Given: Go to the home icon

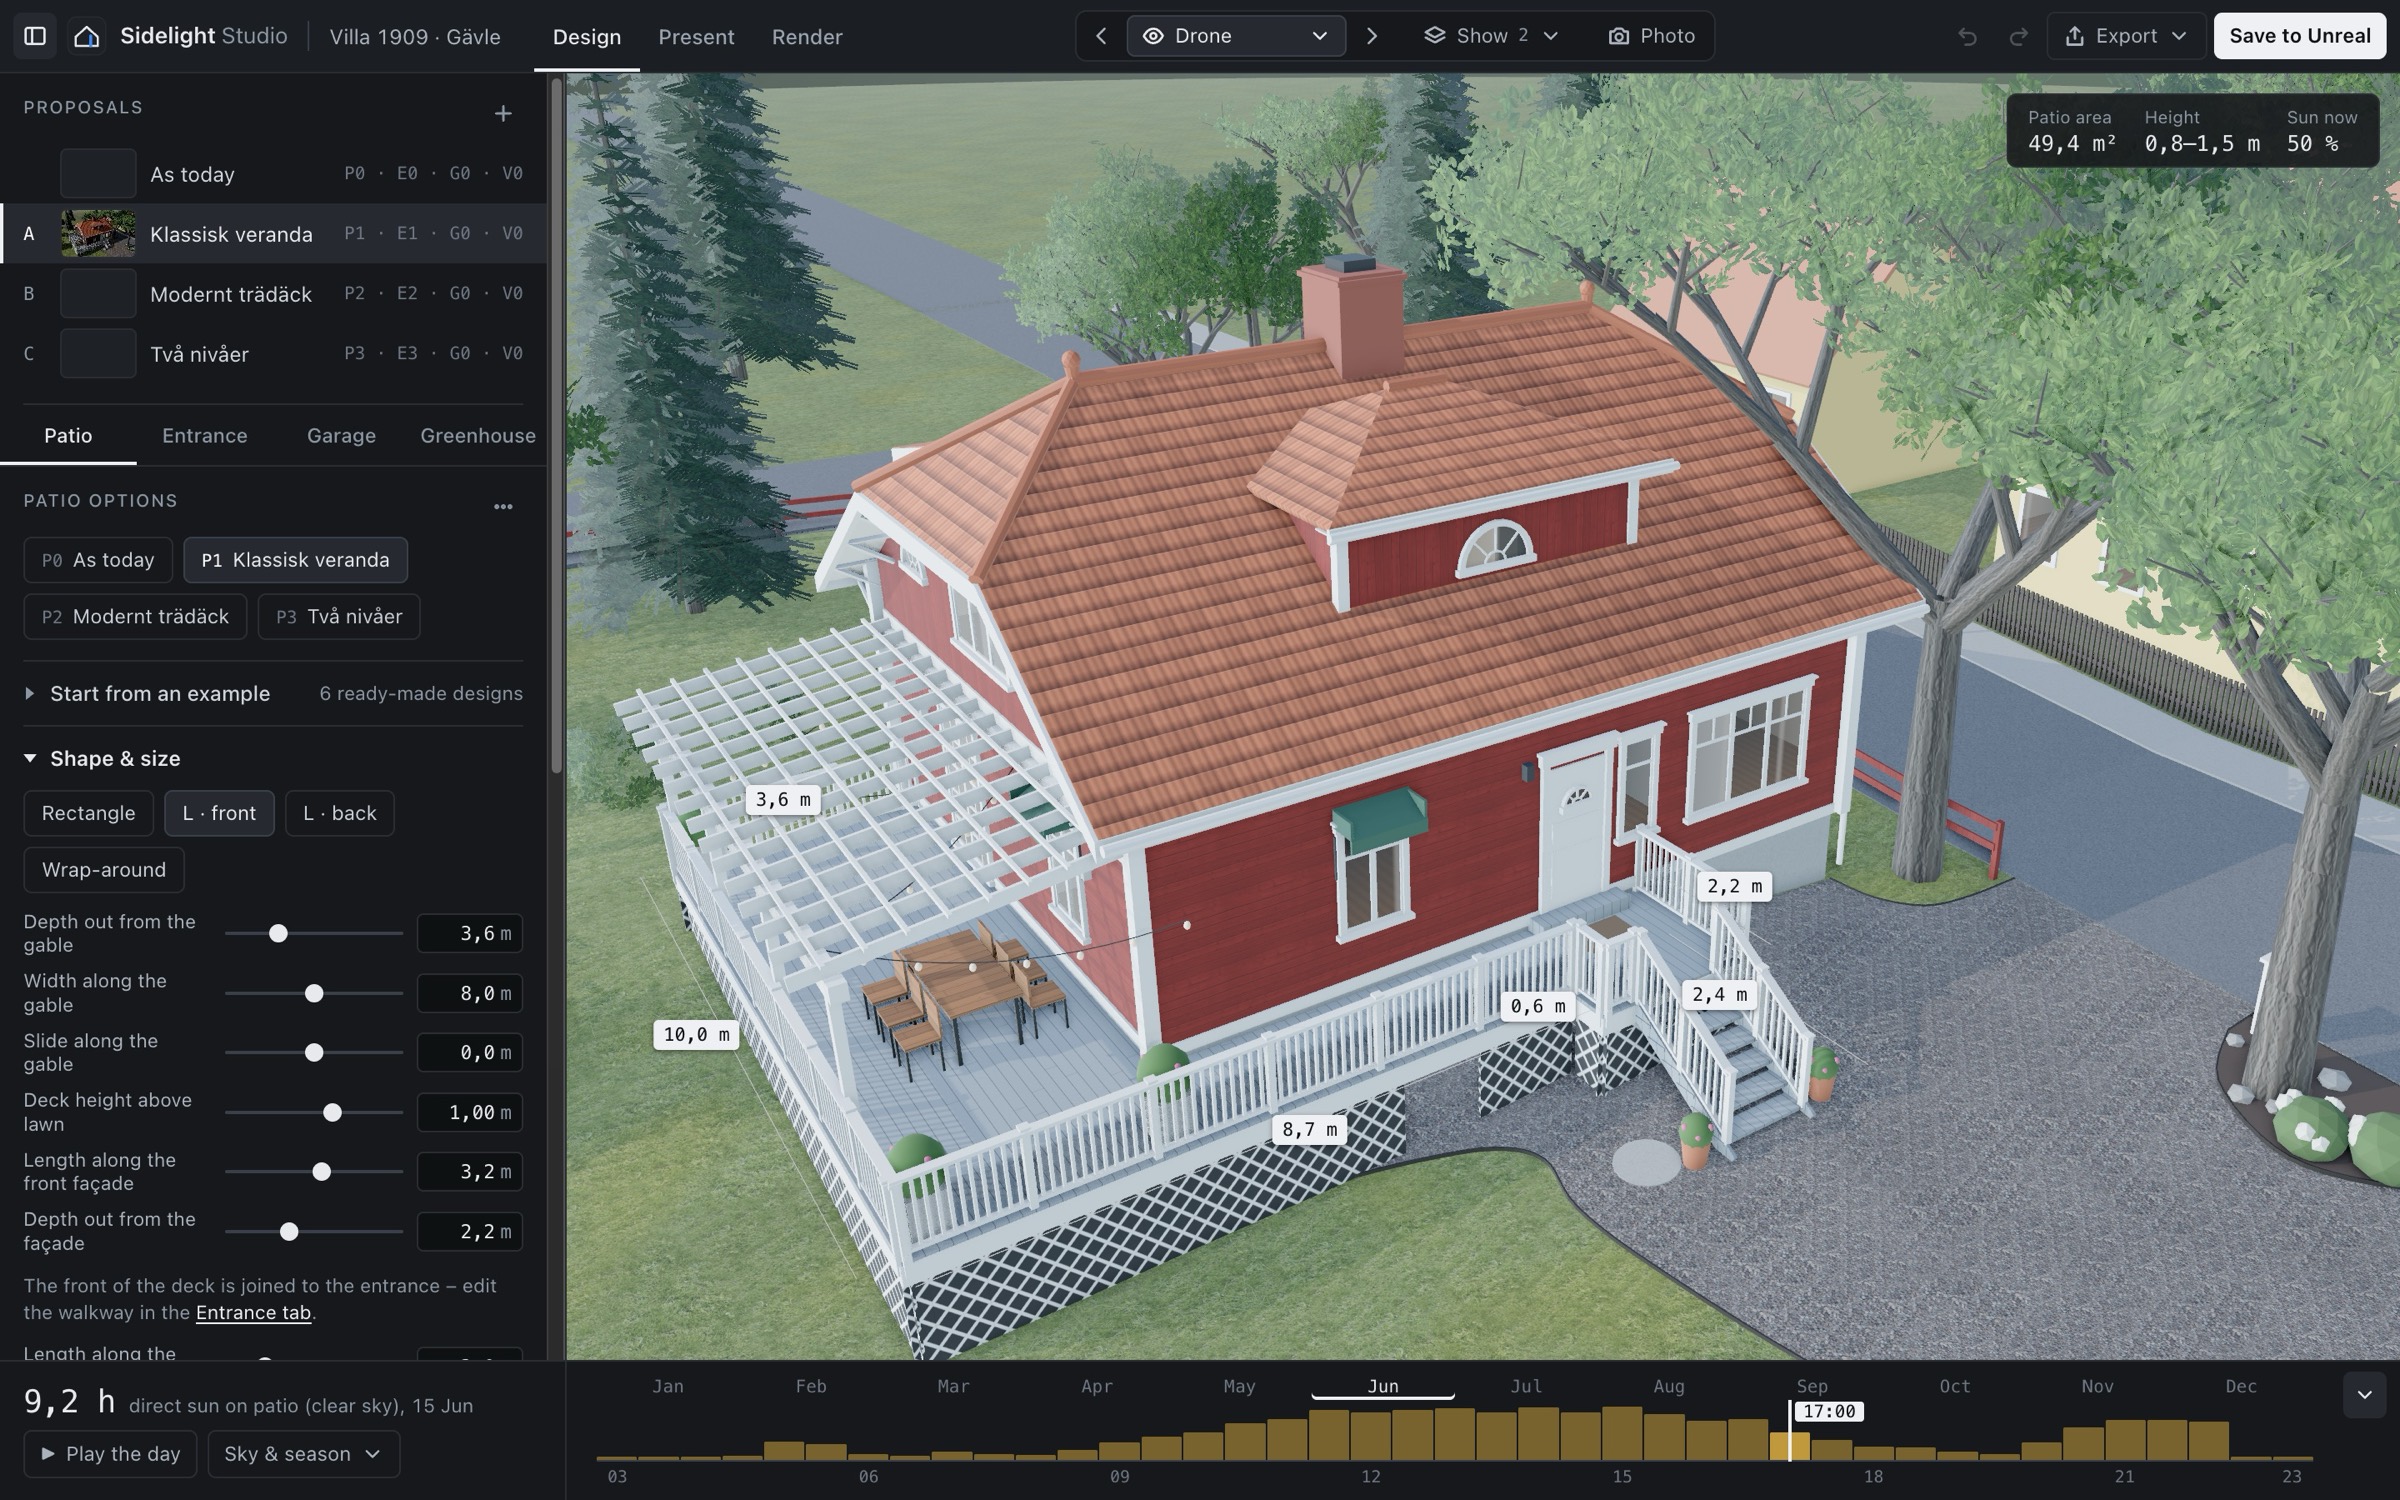Looking at the screenshot, I should click(87, 36).
